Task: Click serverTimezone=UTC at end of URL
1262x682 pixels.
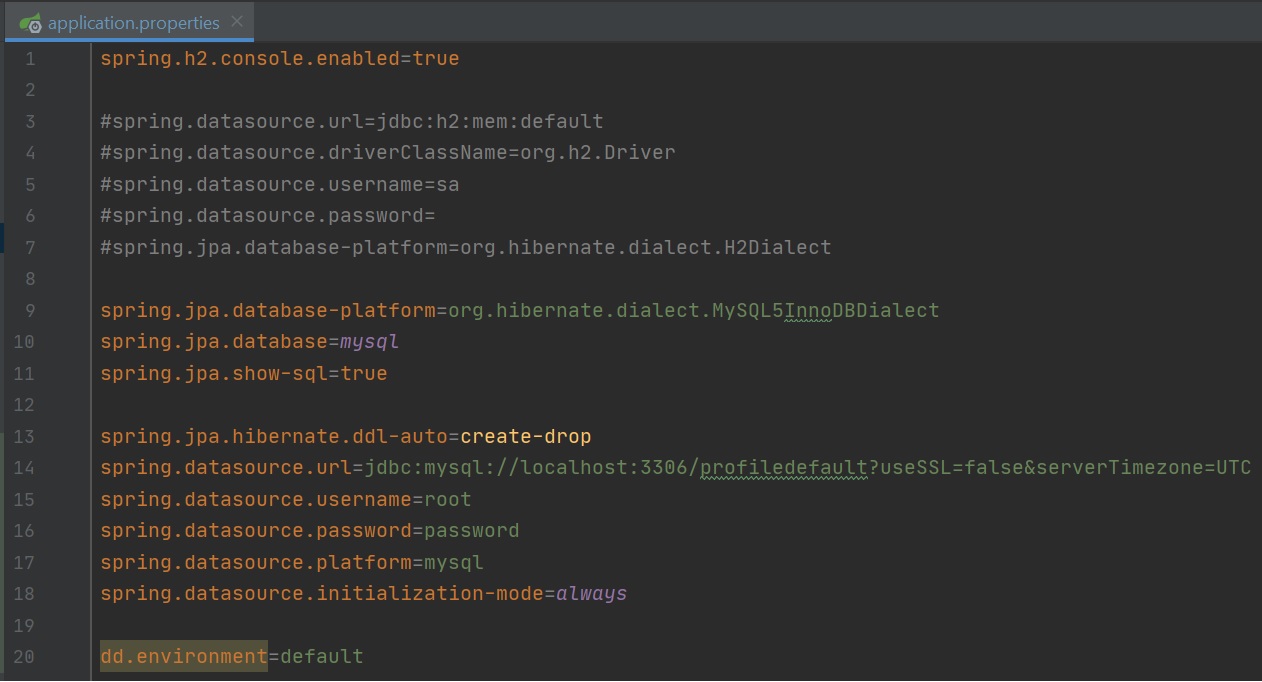Action: (x=1143, y=468)
